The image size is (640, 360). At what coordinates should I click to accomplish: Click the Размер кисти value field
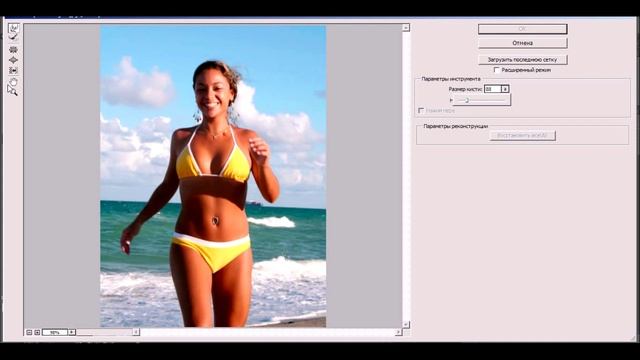point(493,89)
